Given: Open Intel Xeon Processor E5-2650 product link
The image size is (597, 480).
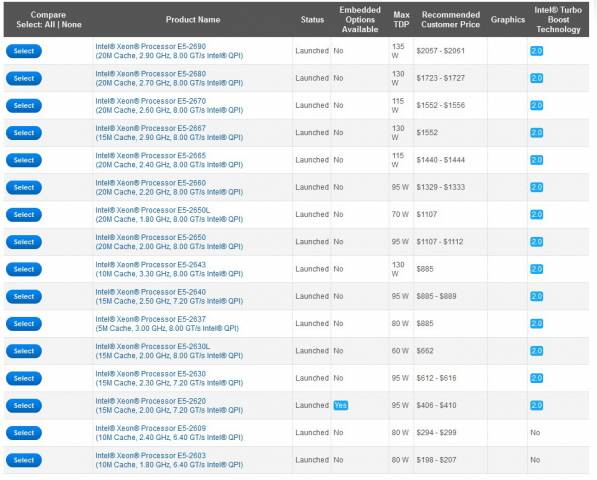Looking at the screenshot, I should point(169,242).
